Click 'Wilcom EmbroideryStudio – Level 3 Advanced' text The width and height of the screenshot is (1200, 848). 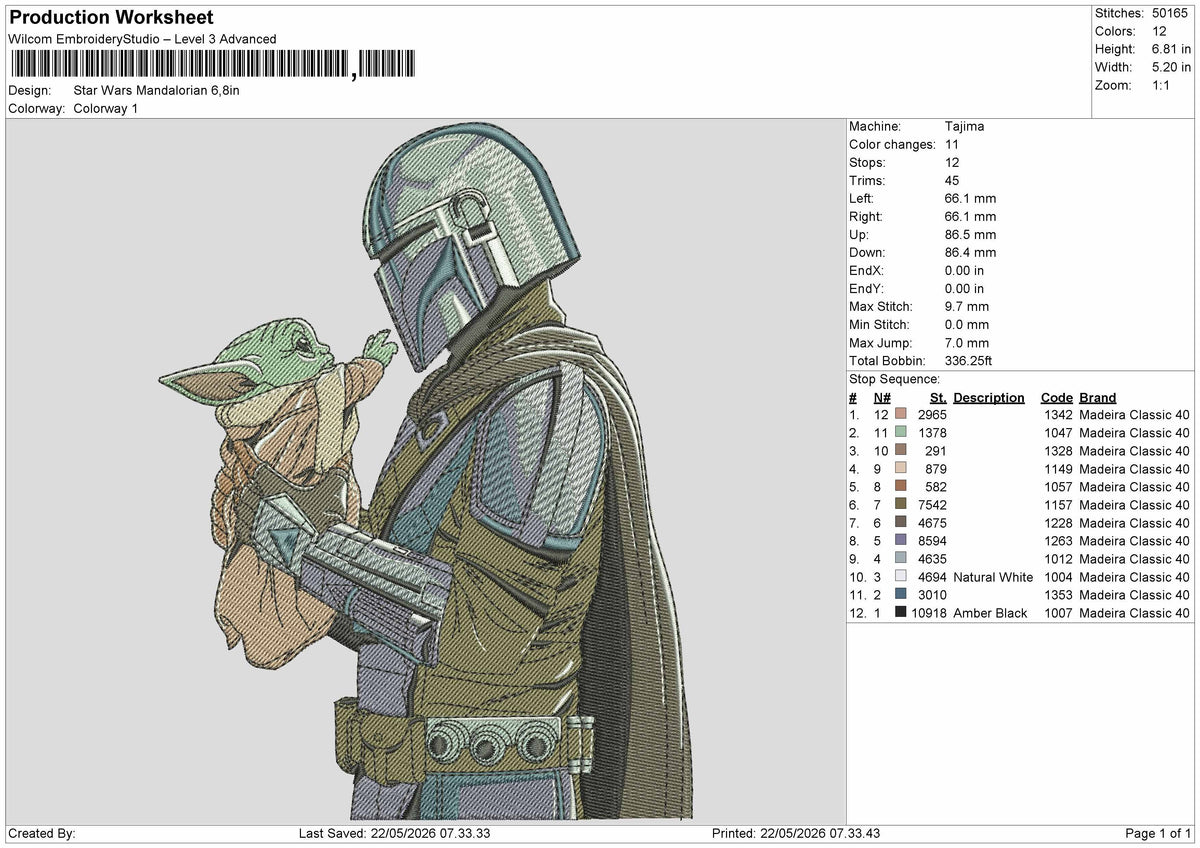[142, 39]
